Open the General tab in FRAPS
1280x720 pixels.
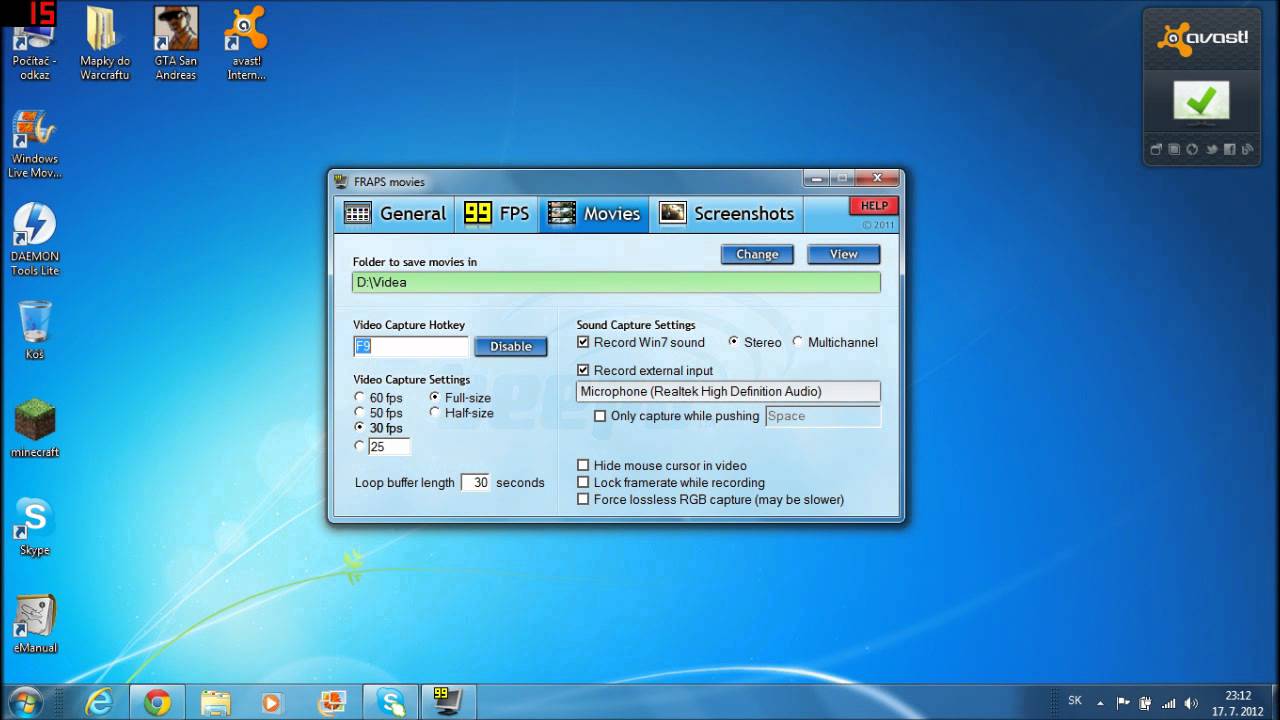[395, 213]
